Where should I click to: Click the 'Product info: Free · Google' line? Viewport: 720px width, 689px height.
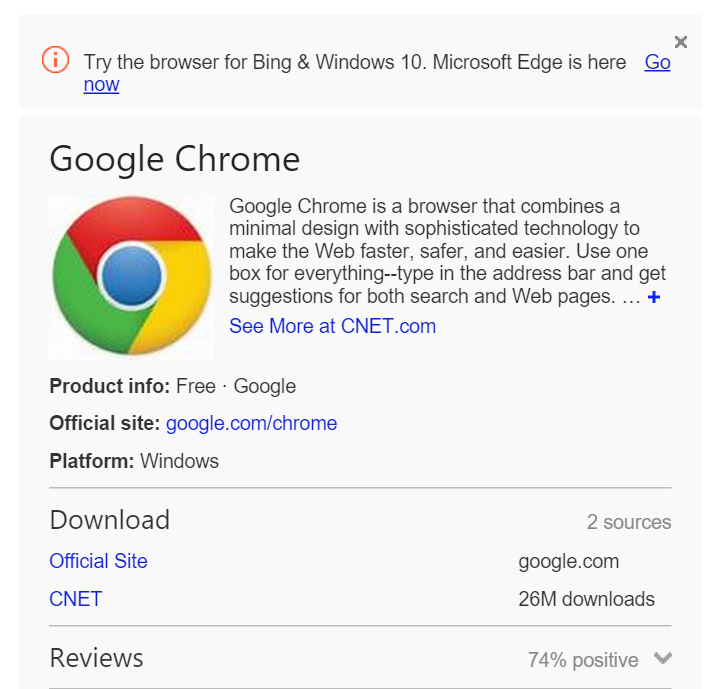173,386
